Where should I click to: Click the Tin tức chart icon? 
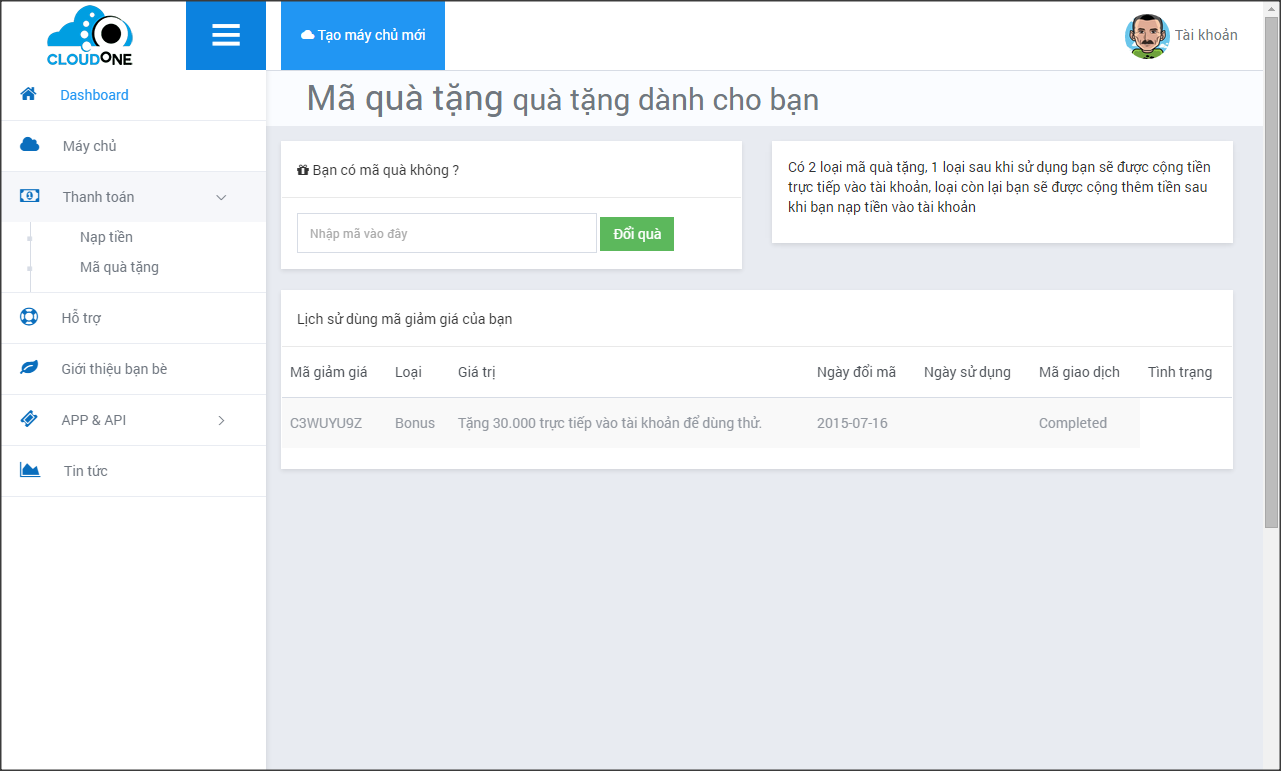click(x=30, y=470)
